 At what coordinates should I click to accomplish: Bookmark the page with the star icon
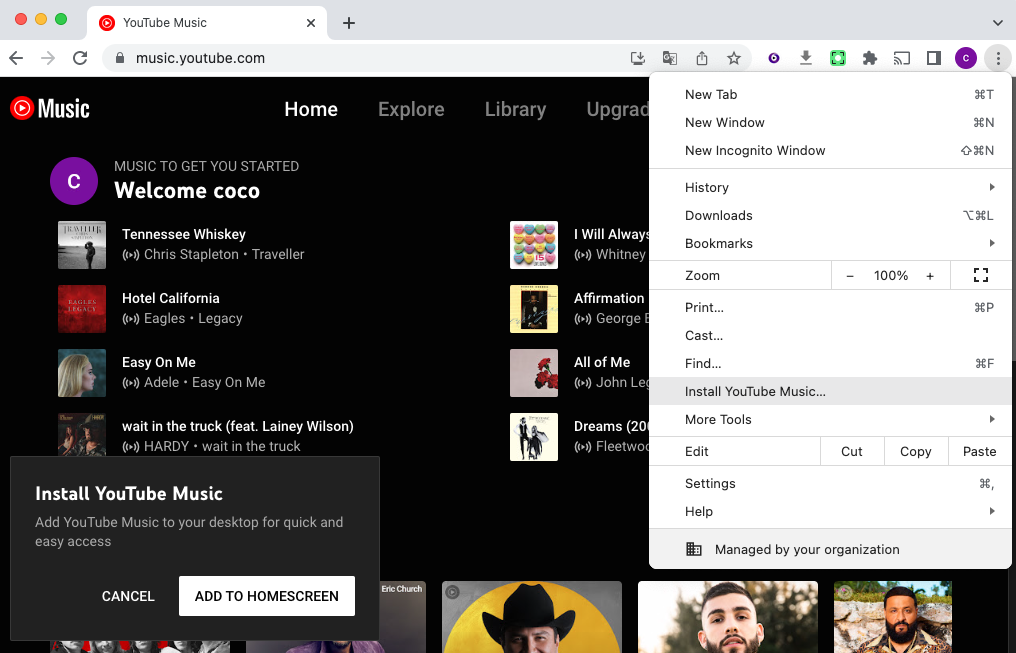[x=734, y=58]
